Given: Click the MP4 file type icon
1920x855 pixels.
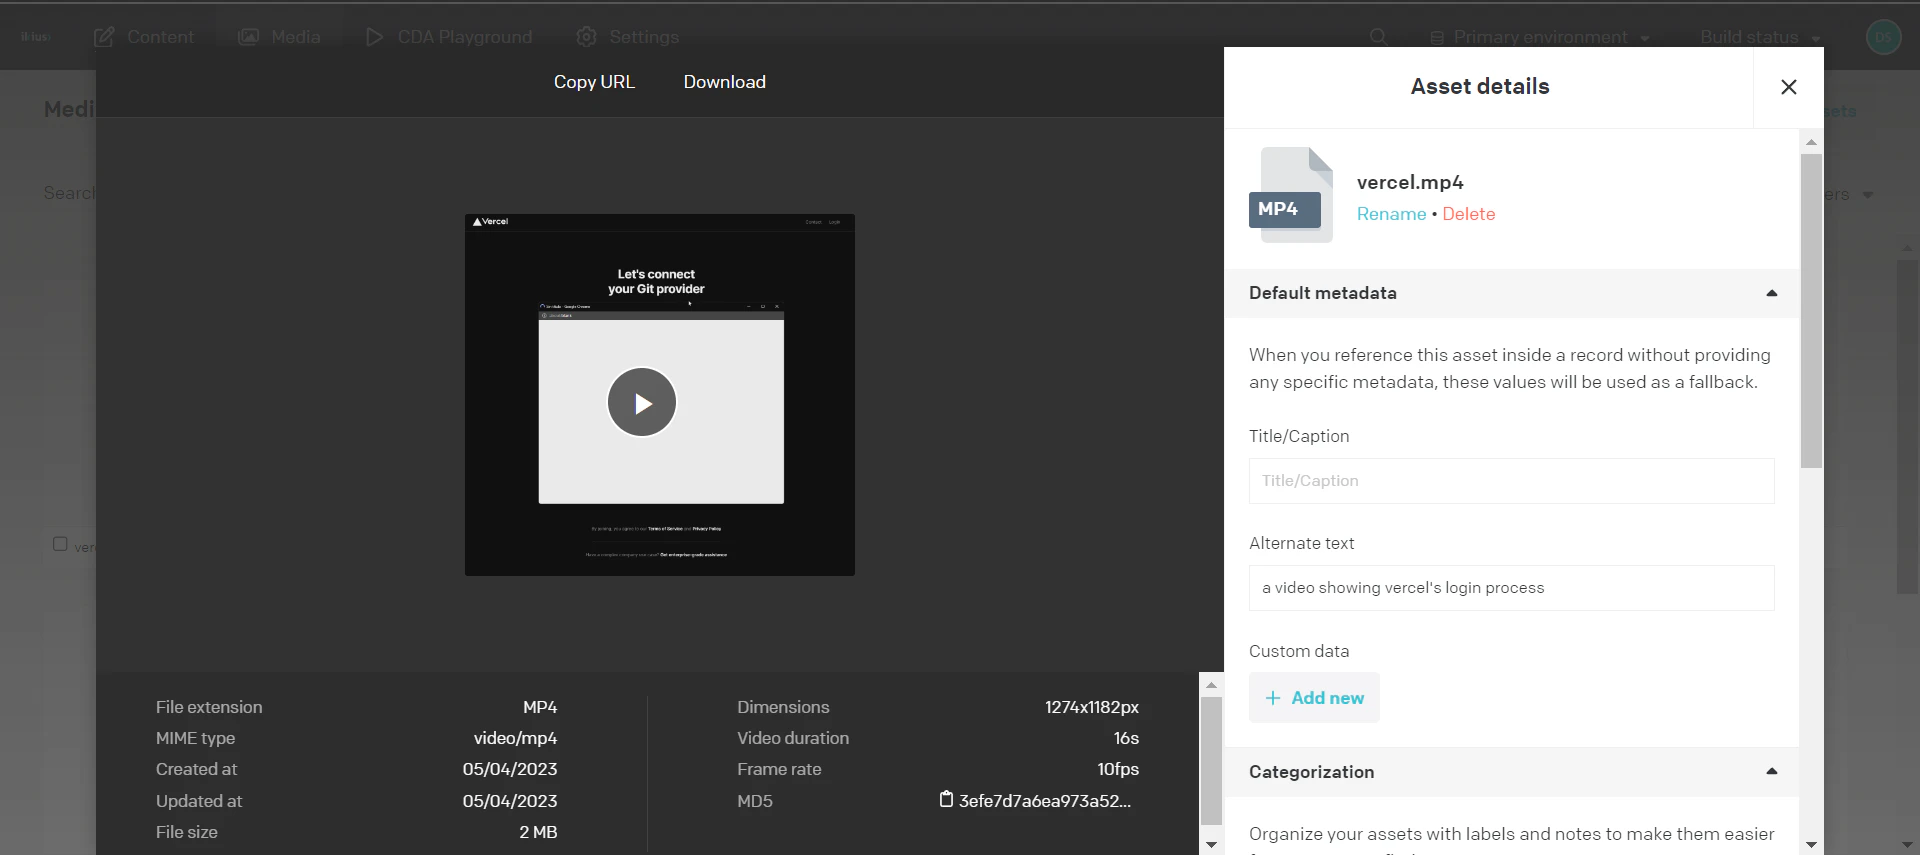Looking at the screenshot, I should coord(1291,195).
